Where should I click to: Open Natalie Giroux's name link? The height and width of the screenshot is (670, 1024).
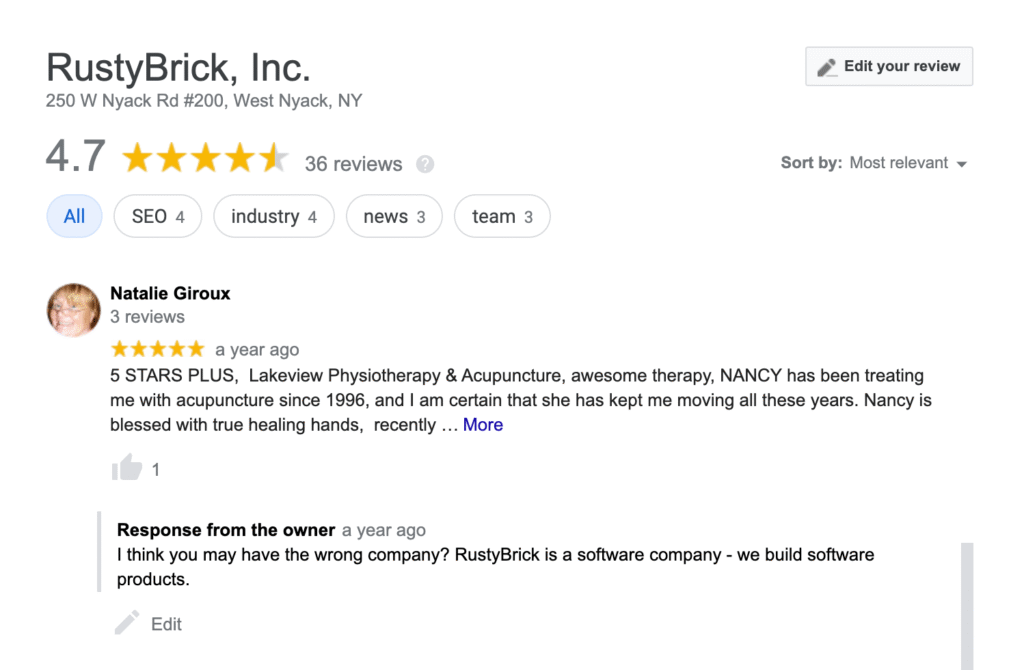click(170, 293)
